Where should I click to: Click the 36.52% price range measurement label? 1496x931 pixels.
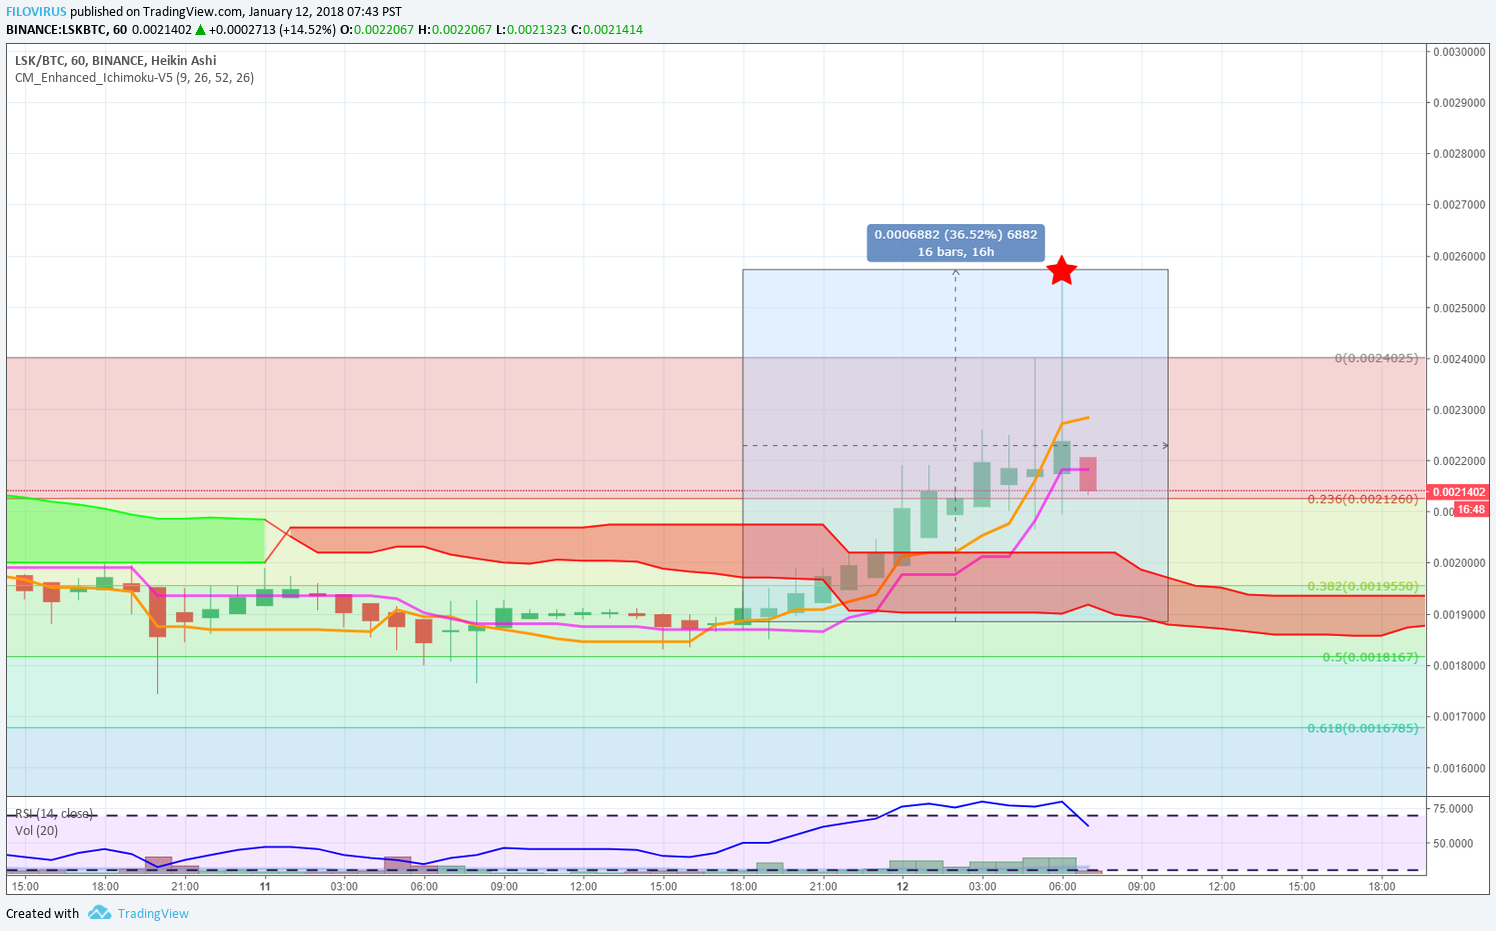coord(956,243)
